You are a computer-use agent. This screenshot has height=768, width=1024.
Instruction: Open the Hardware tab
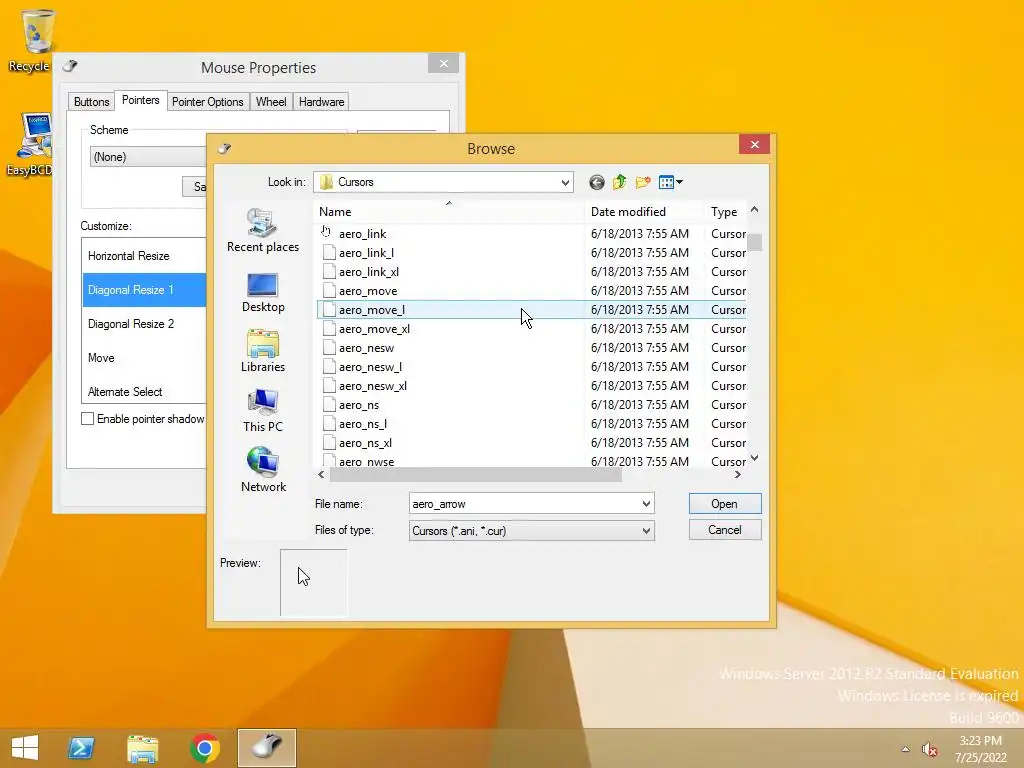(321, 102)
